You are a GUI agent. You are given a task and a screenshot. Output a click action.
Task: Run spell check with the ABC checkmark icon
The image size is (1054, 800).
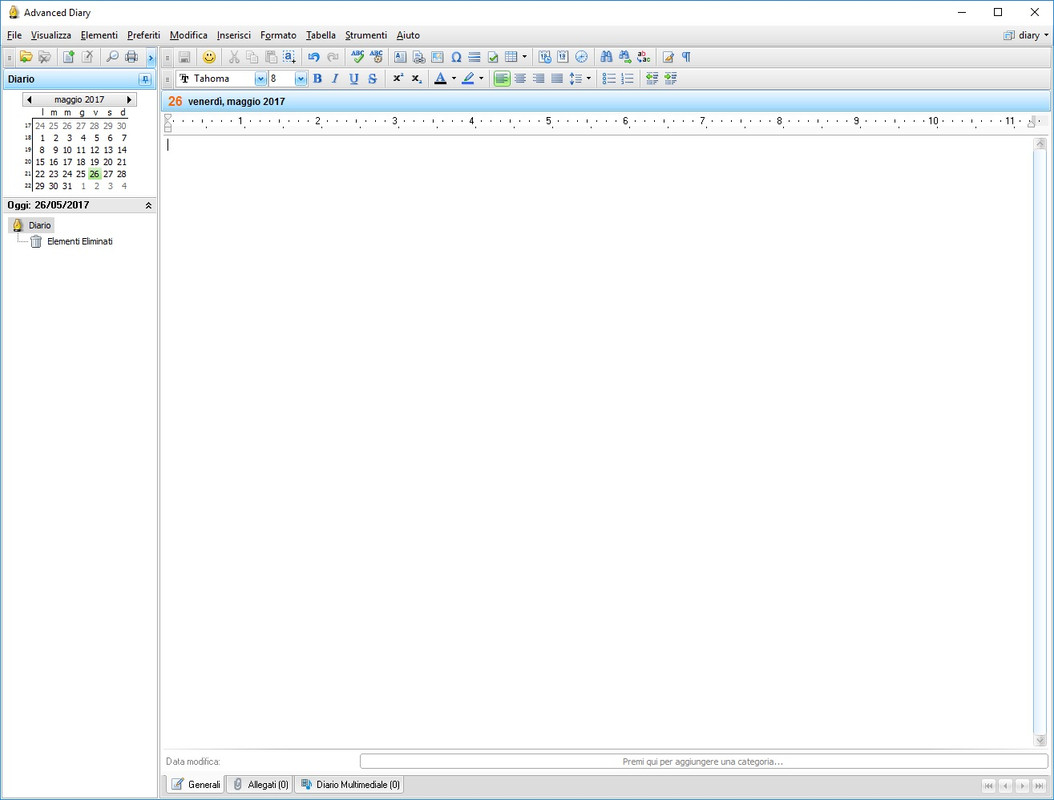[358, 57]
